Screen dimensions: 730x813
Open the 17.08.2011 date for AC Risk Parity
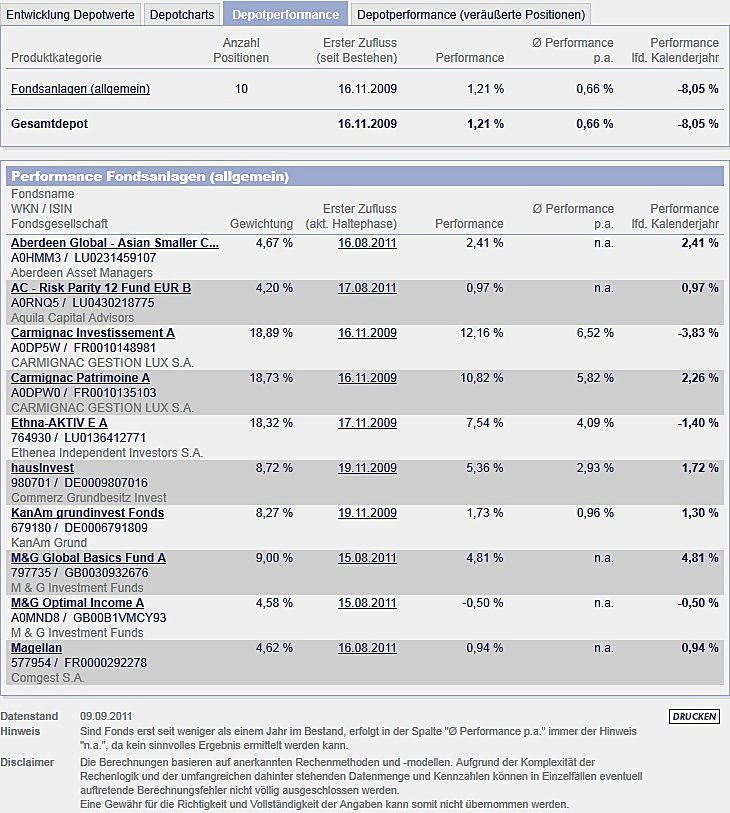(367, 288)
